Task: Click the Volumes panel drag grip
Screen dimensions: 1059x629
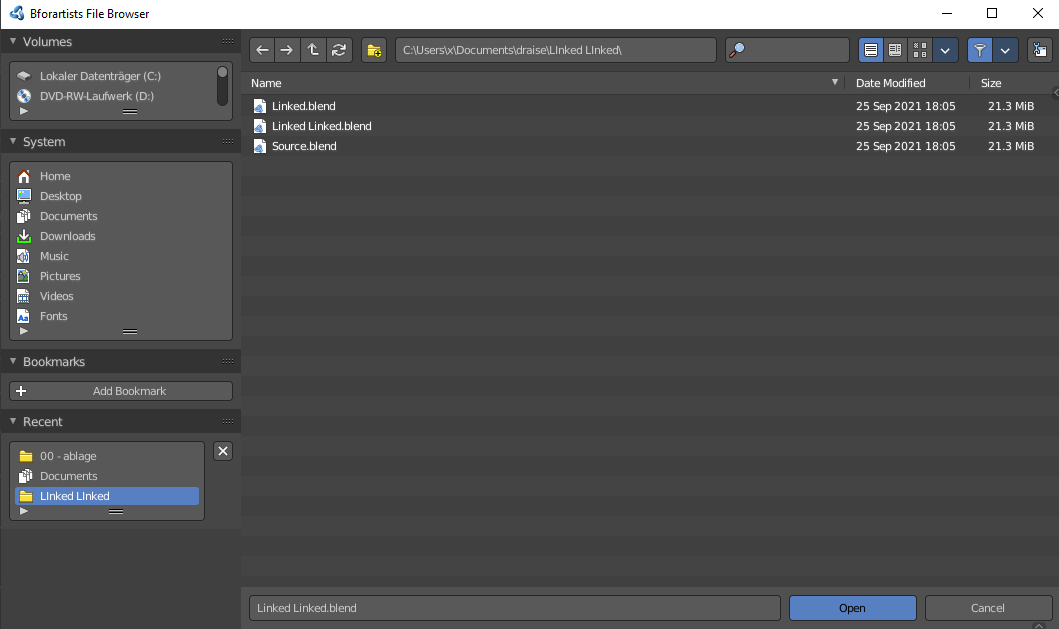Action: tap(228, 41)
